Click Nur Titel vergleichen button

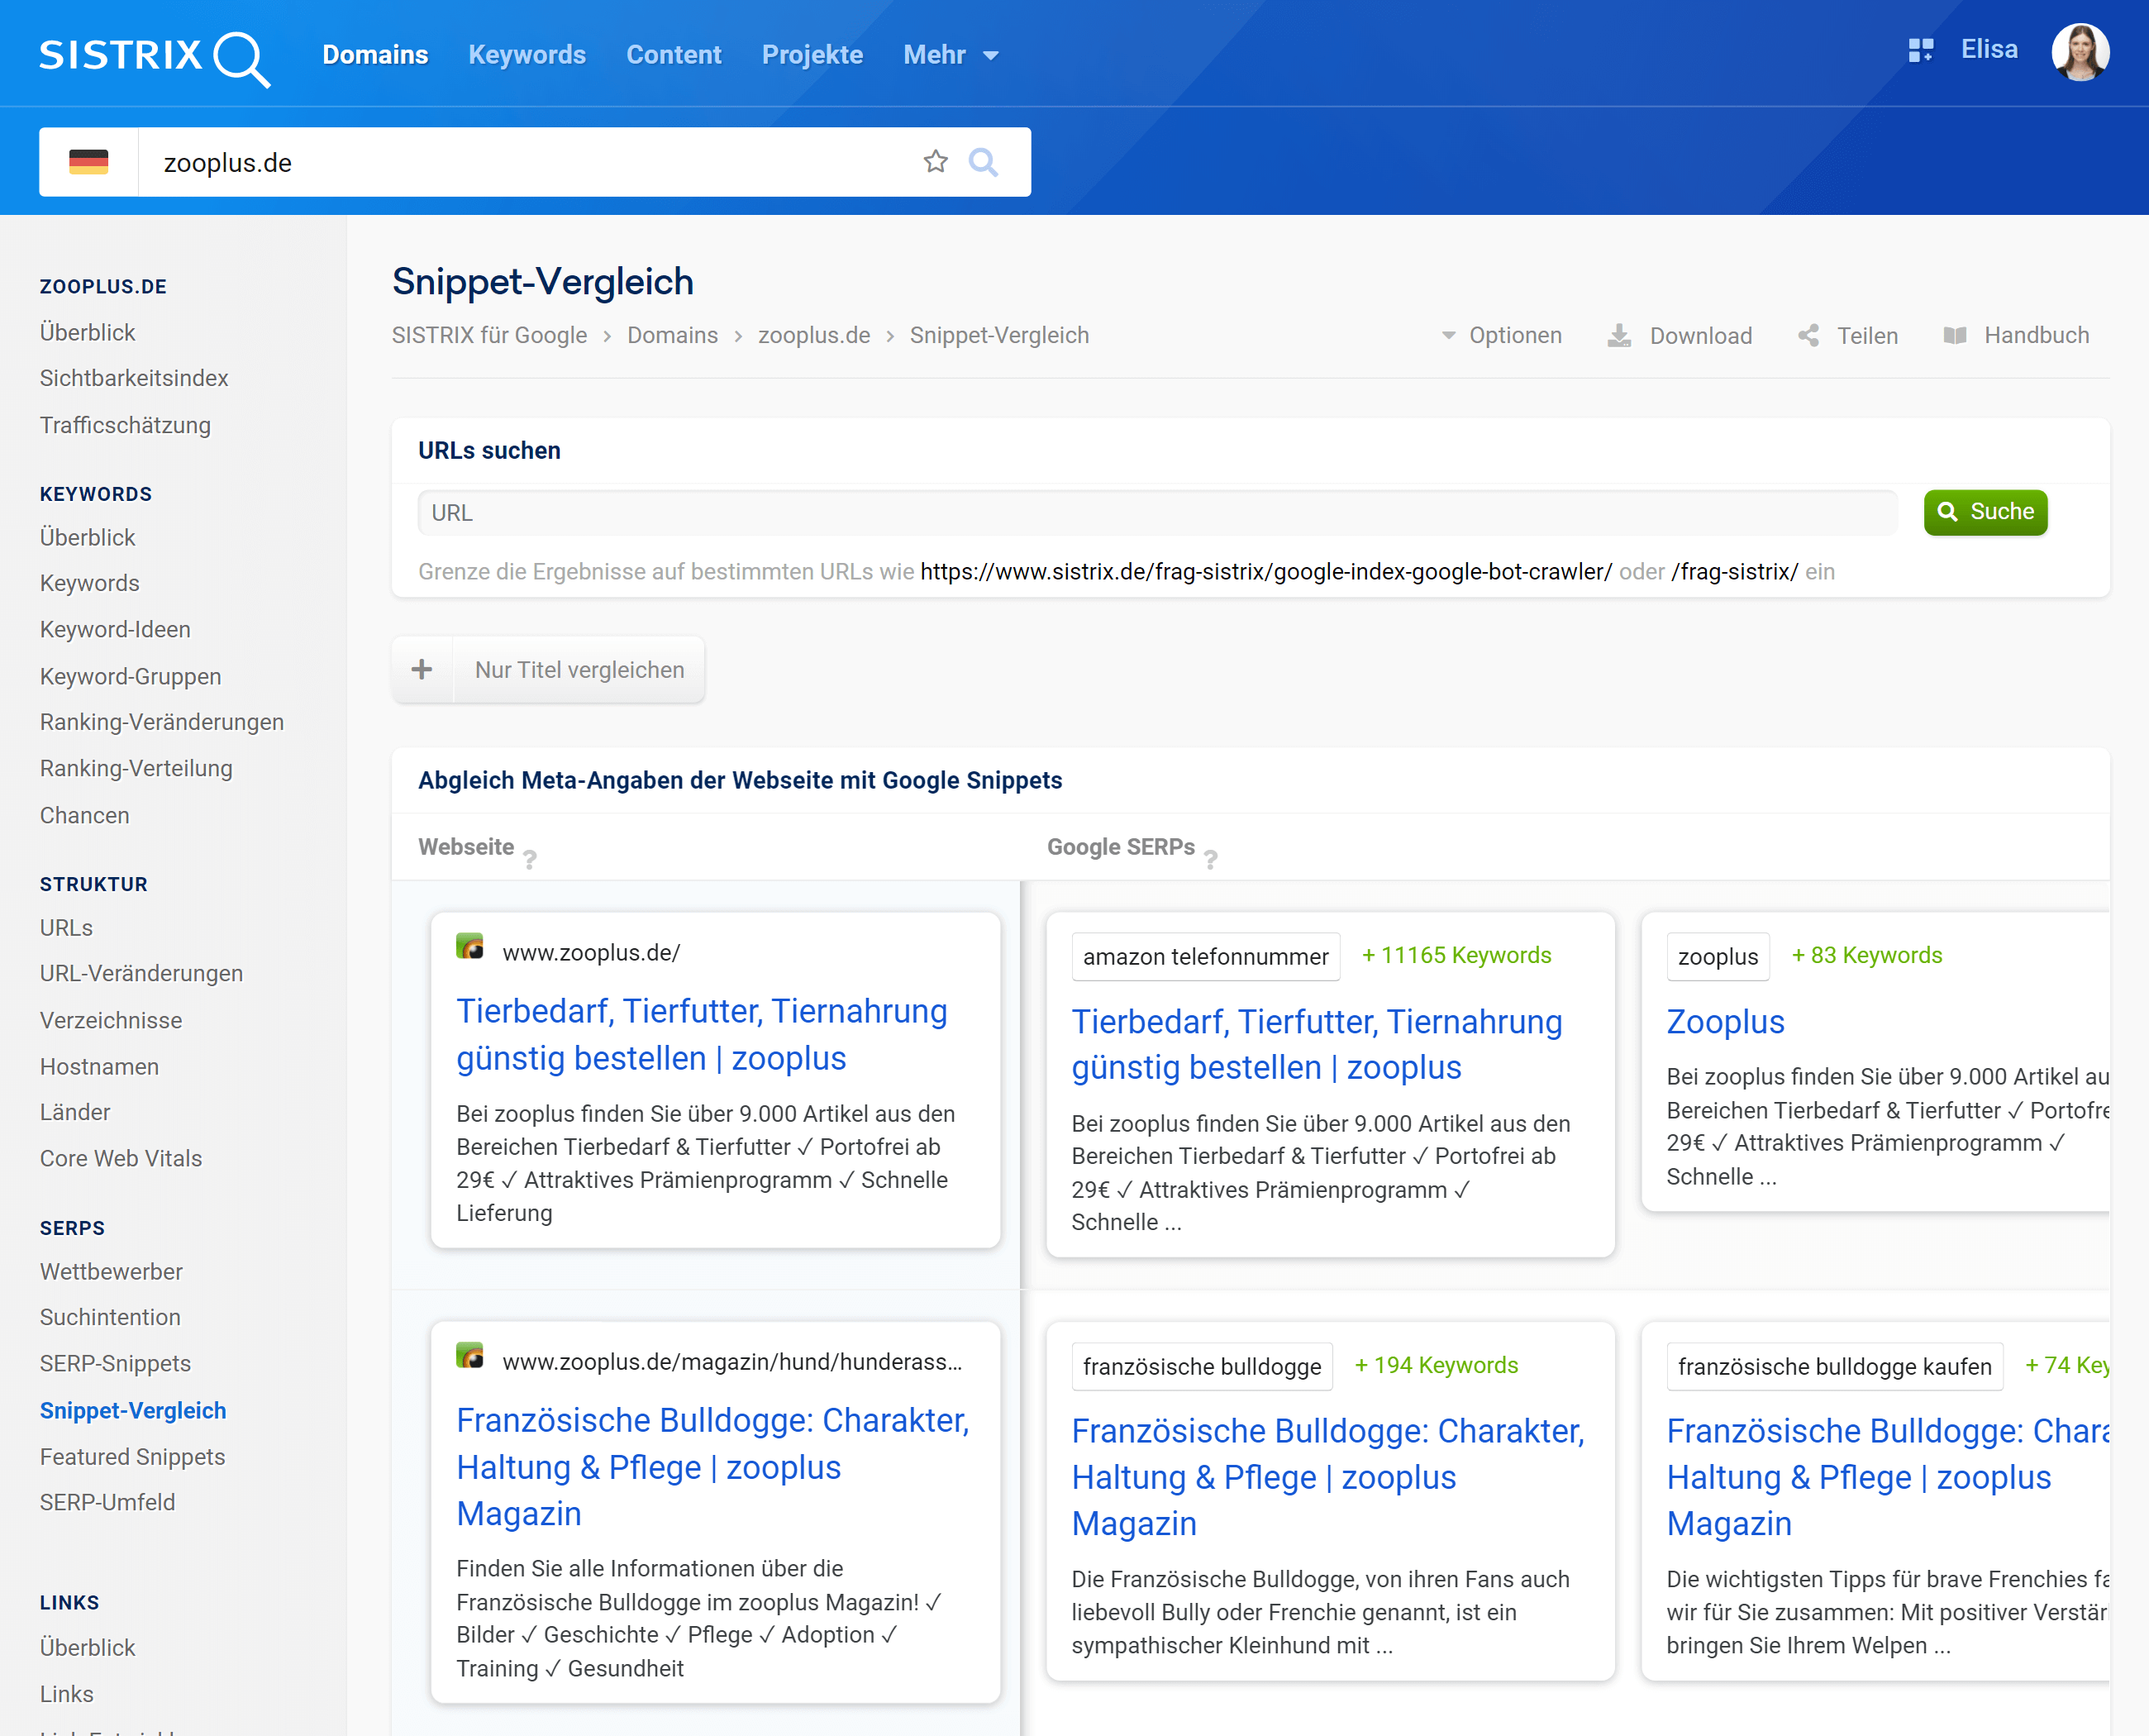point(580,669)
